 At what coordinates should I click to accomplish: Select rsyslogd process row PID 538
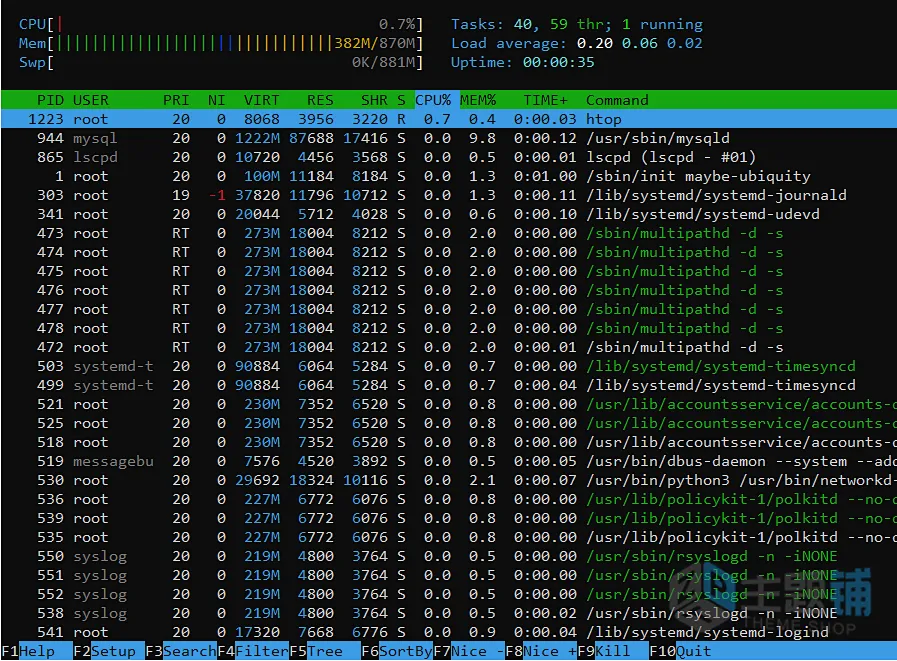coord(448,613)
